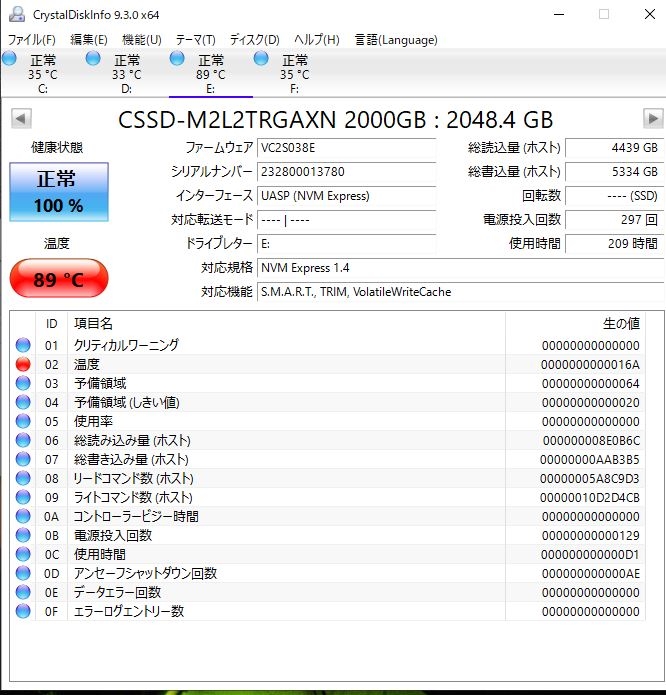The width and height of the screenshot is (666, 695).
Task: Click the status dot for エラーログエントリー数 row
Action: click(23, 611)
